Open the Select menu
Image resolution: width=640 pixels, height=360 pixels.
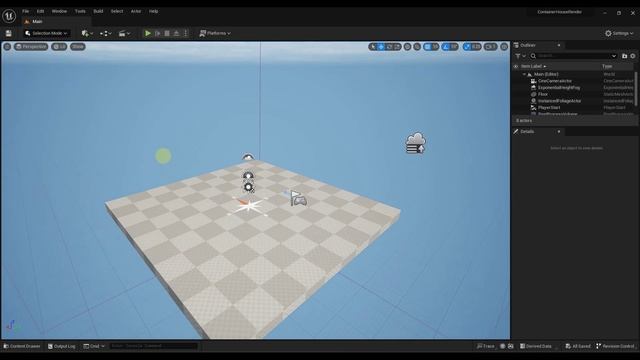117,11
